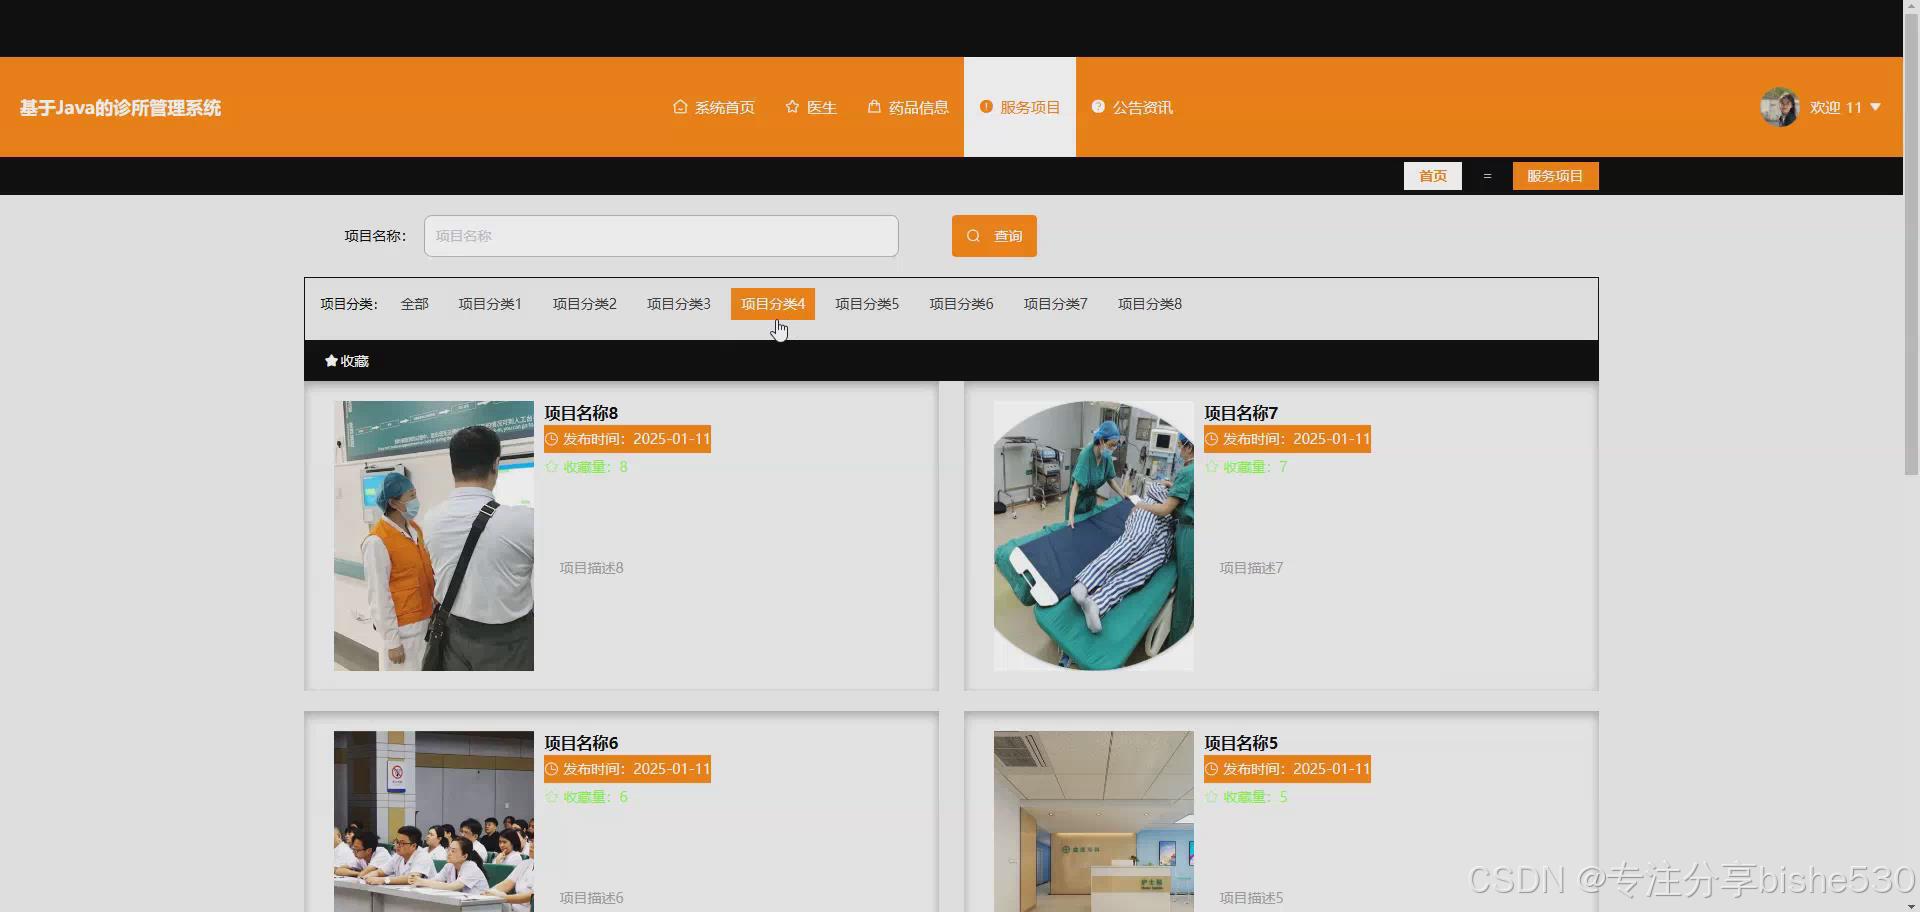
Task: Open the 项目名称6 classroom thumbnail
Action: coord(434,821)
